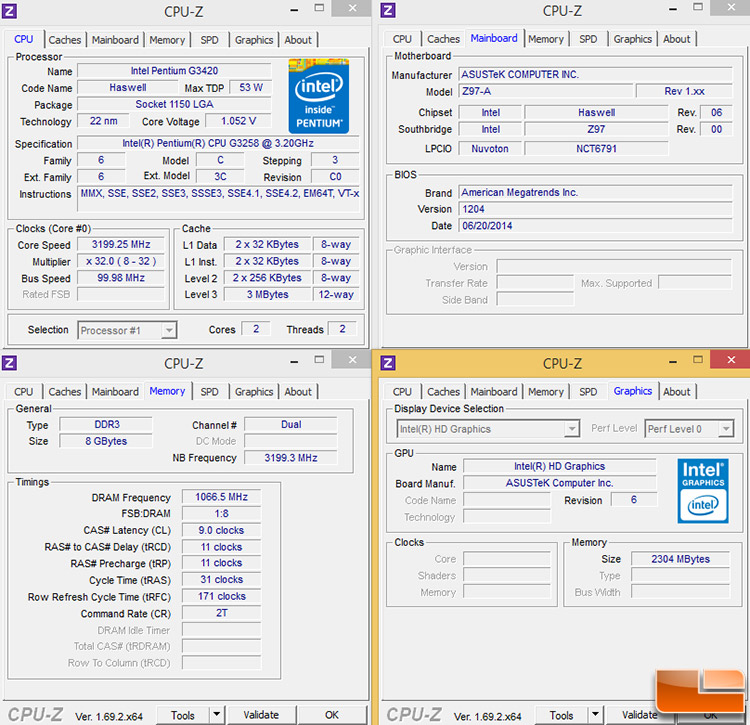This screenshot has width=750, height=725.
Task: Switch to Memory tab in top-left CPU window
Action: 167,40
